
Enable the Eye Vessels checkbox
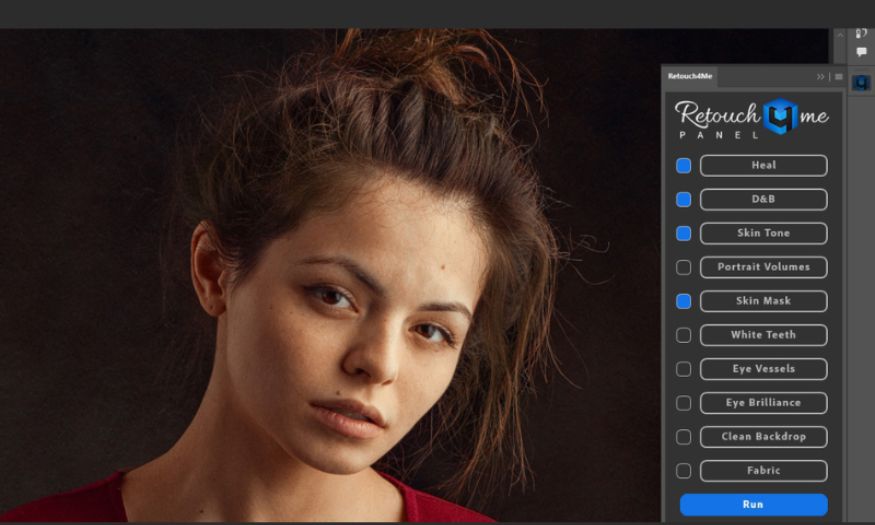coord(684,369)
